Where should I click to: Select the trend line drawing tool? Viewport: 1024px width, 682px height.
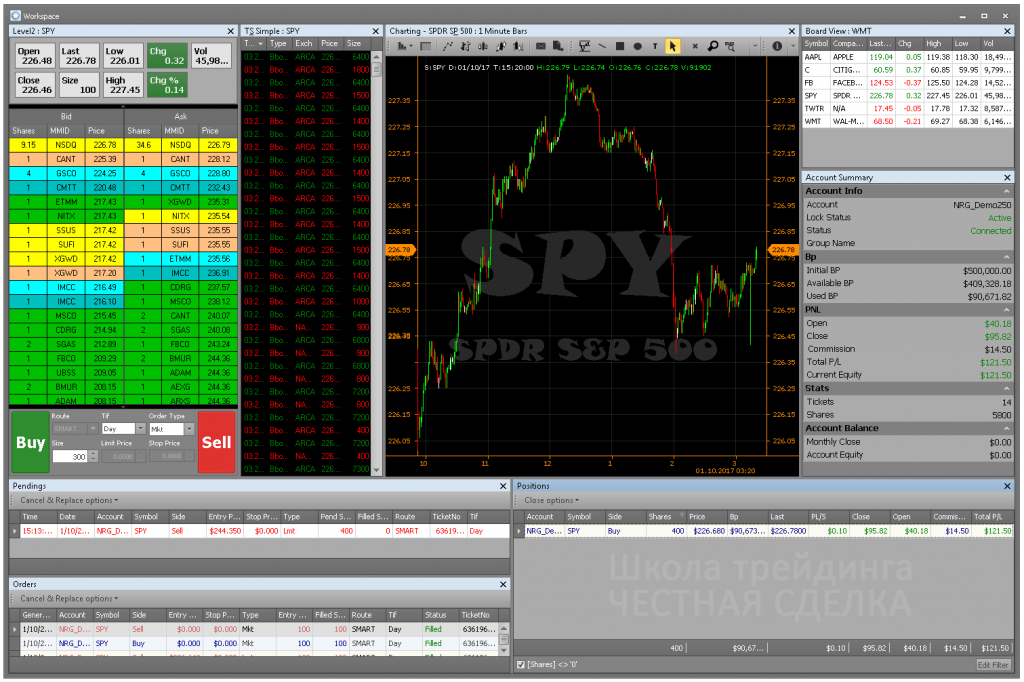click(x=602, y=46)
